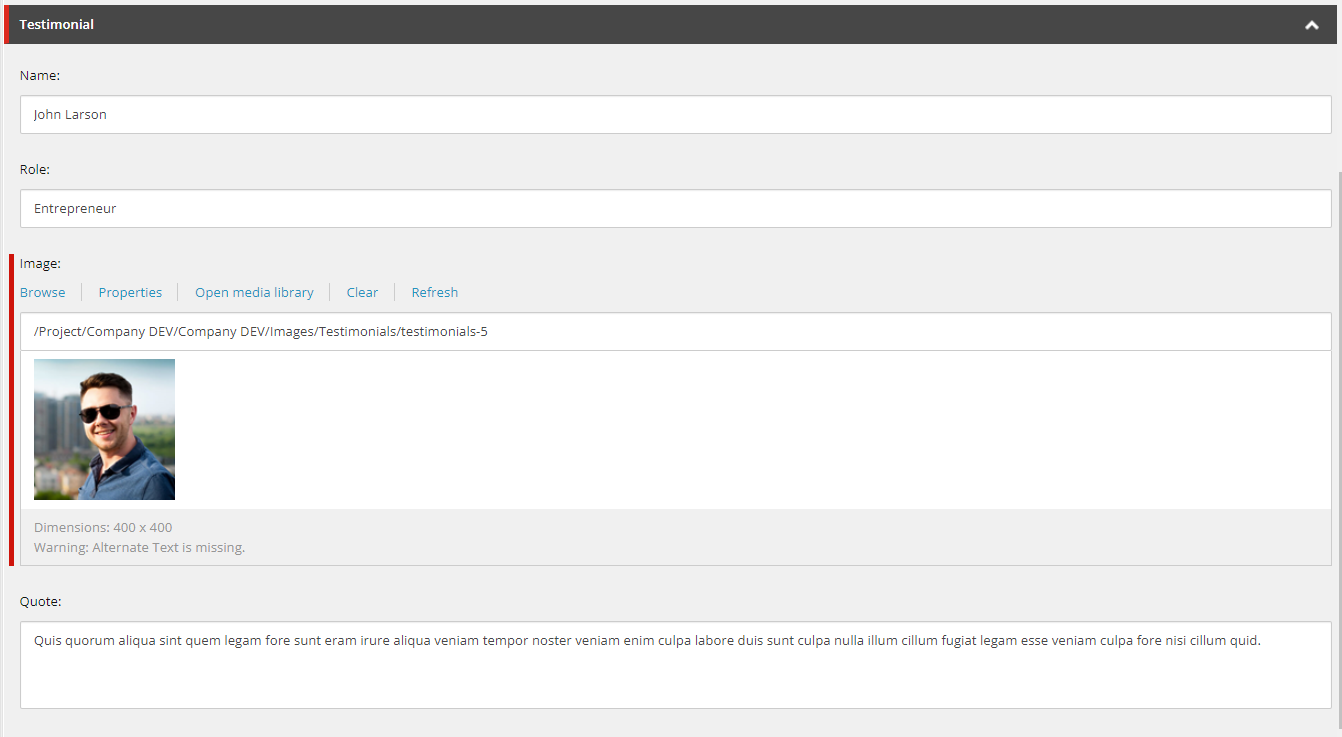Click the Alternate Text is missing warning
This screenshot has height=737, width=1342.
140,548
